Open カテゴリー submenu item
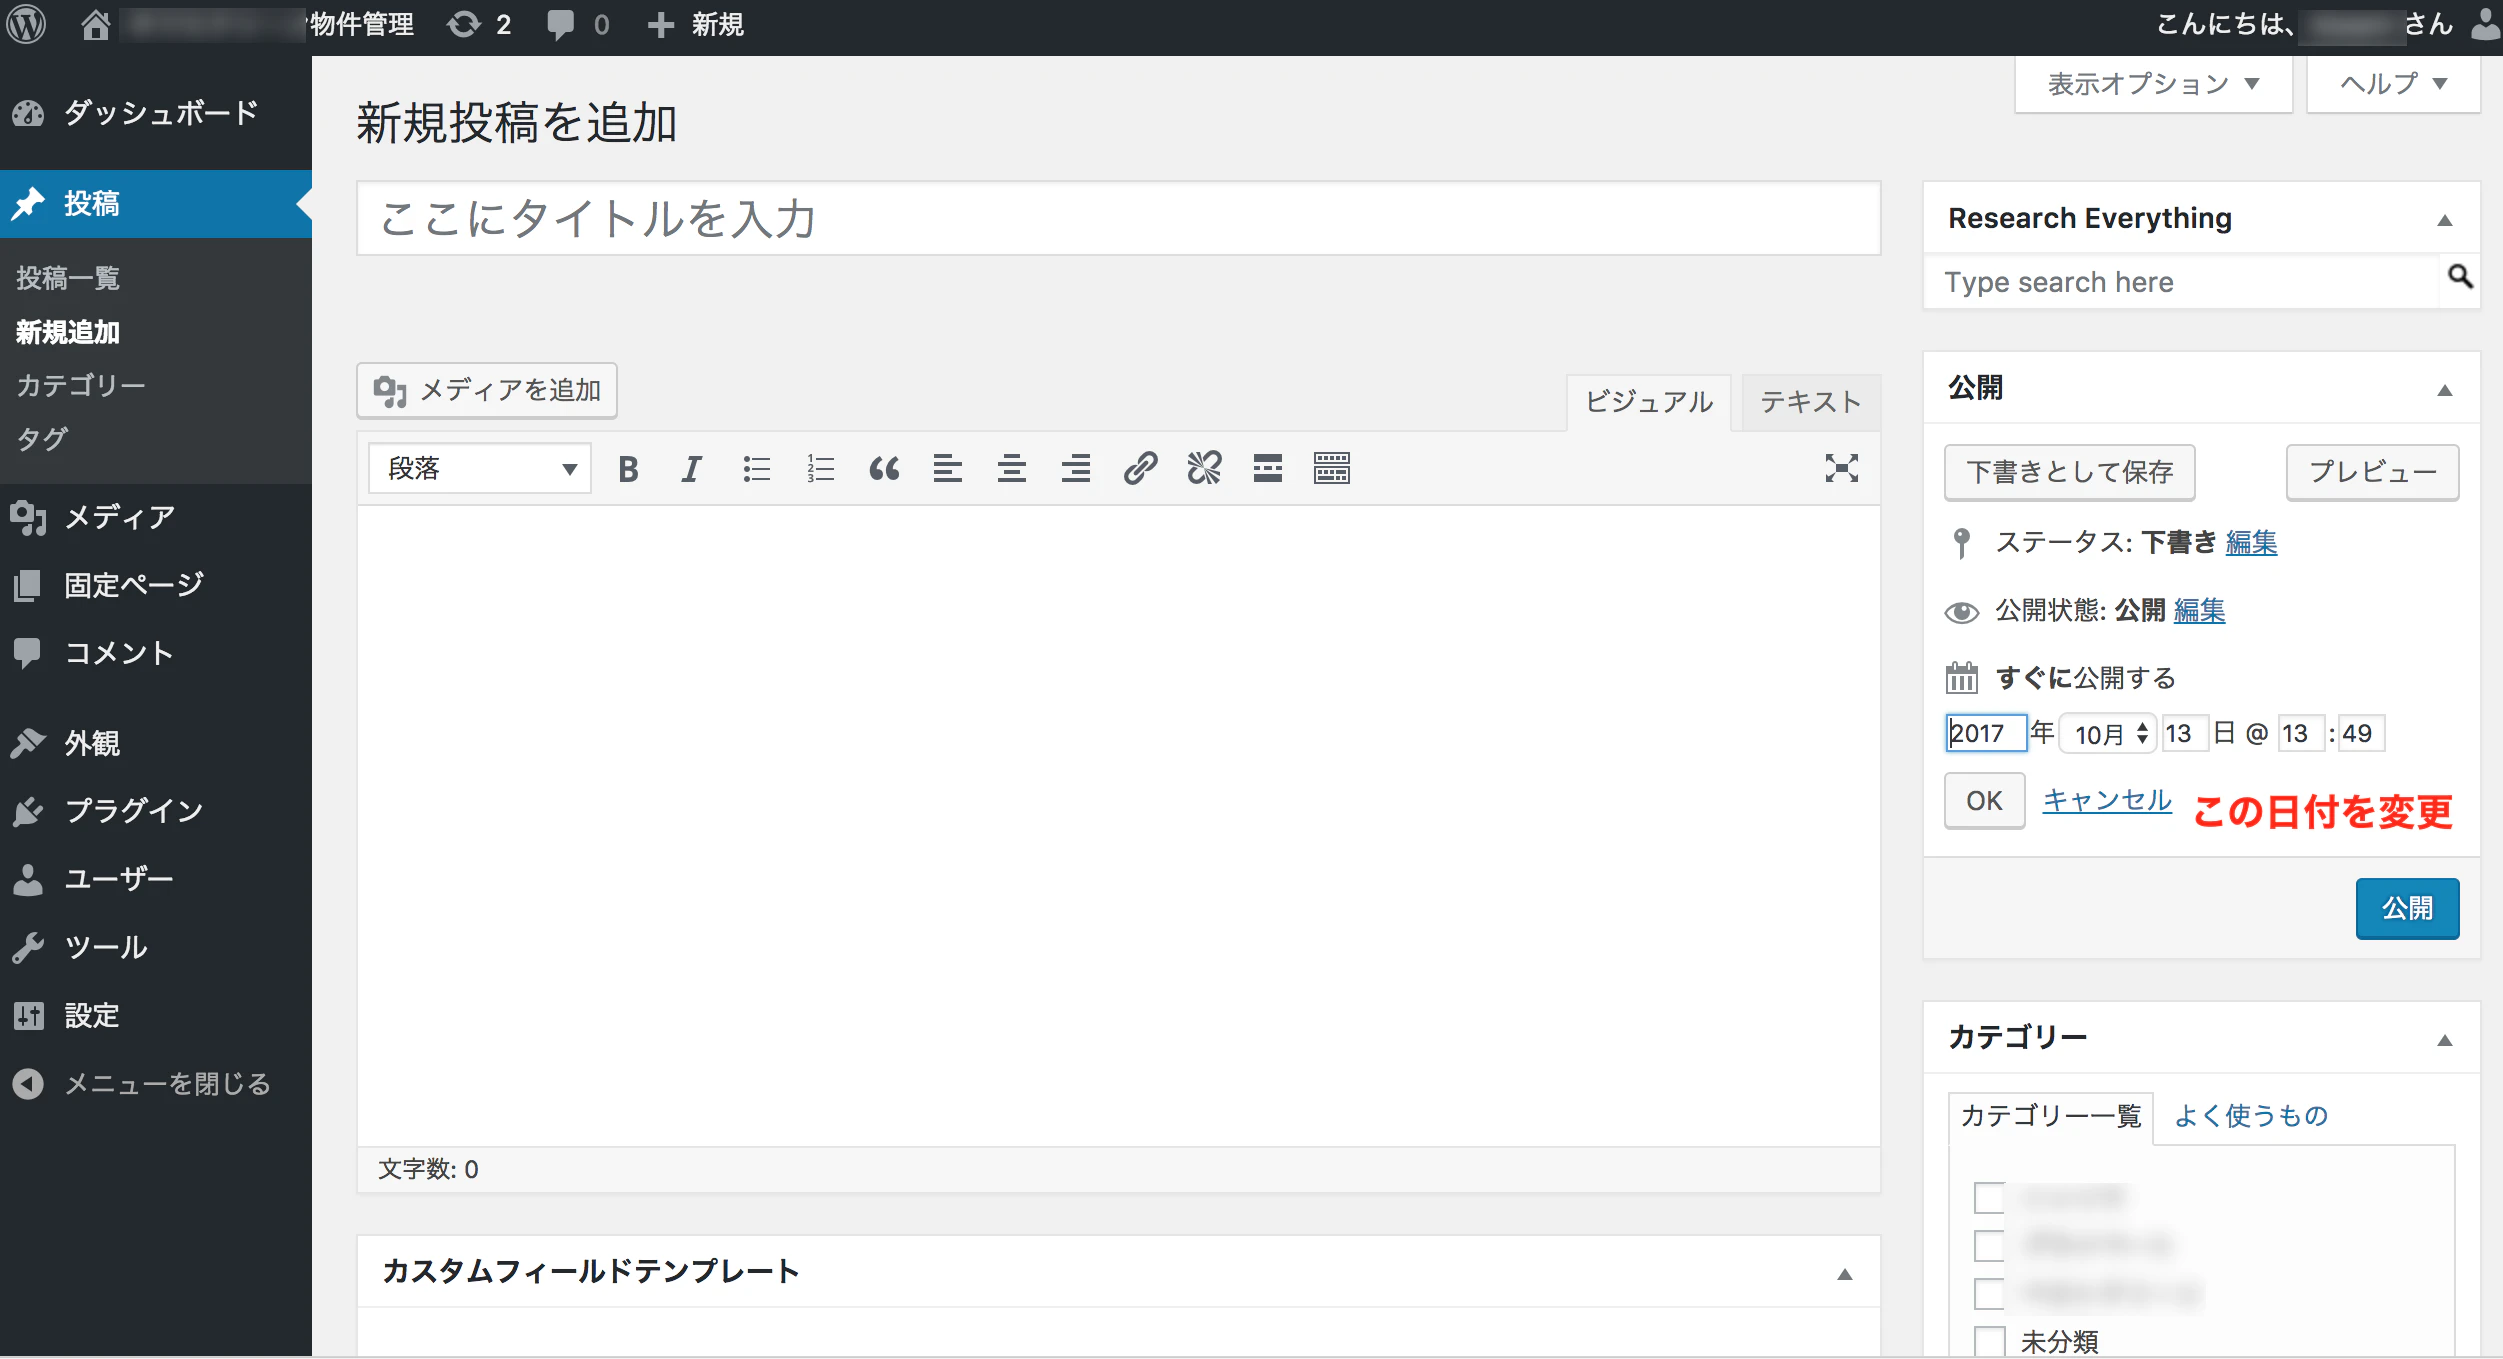This screenshot has height=1359, width=2503. pyautogui.click(x=81, y=385)
